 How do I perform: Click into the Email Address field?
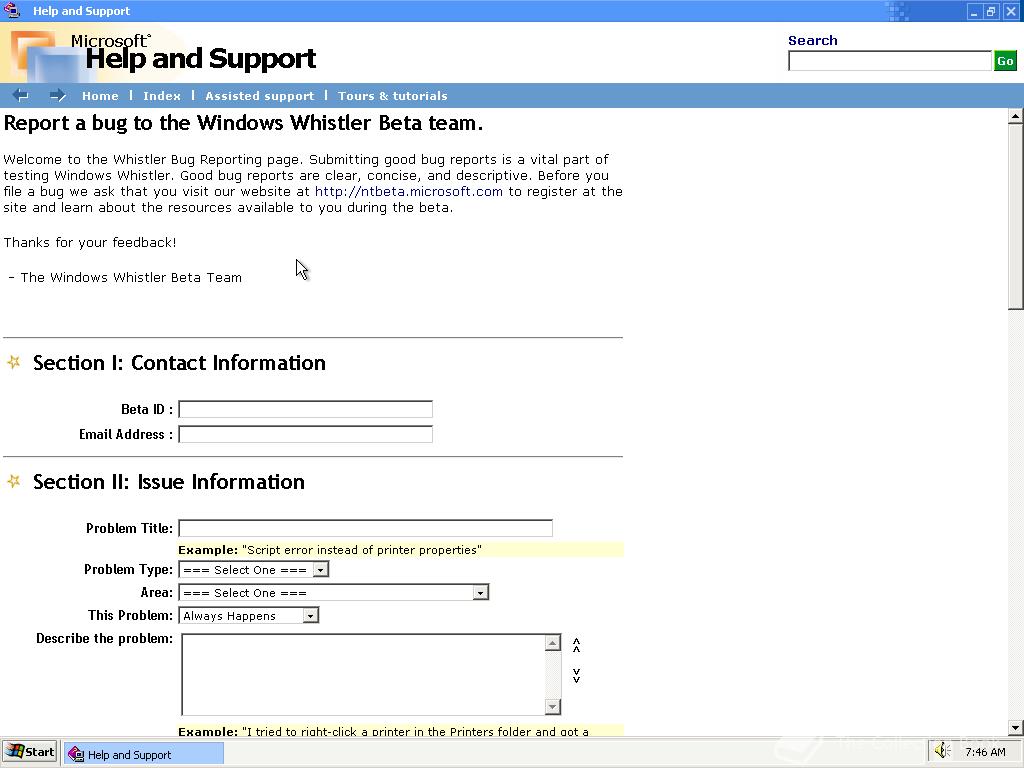(306, 434)
